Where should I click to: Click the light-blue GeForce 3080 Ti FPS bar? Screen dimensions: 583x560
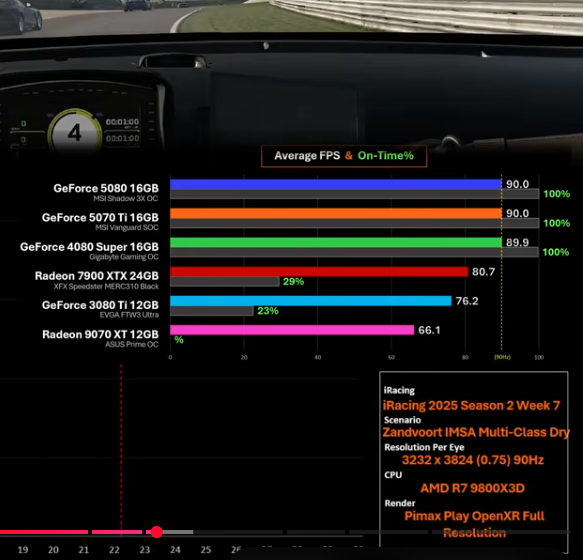(311, 301)
